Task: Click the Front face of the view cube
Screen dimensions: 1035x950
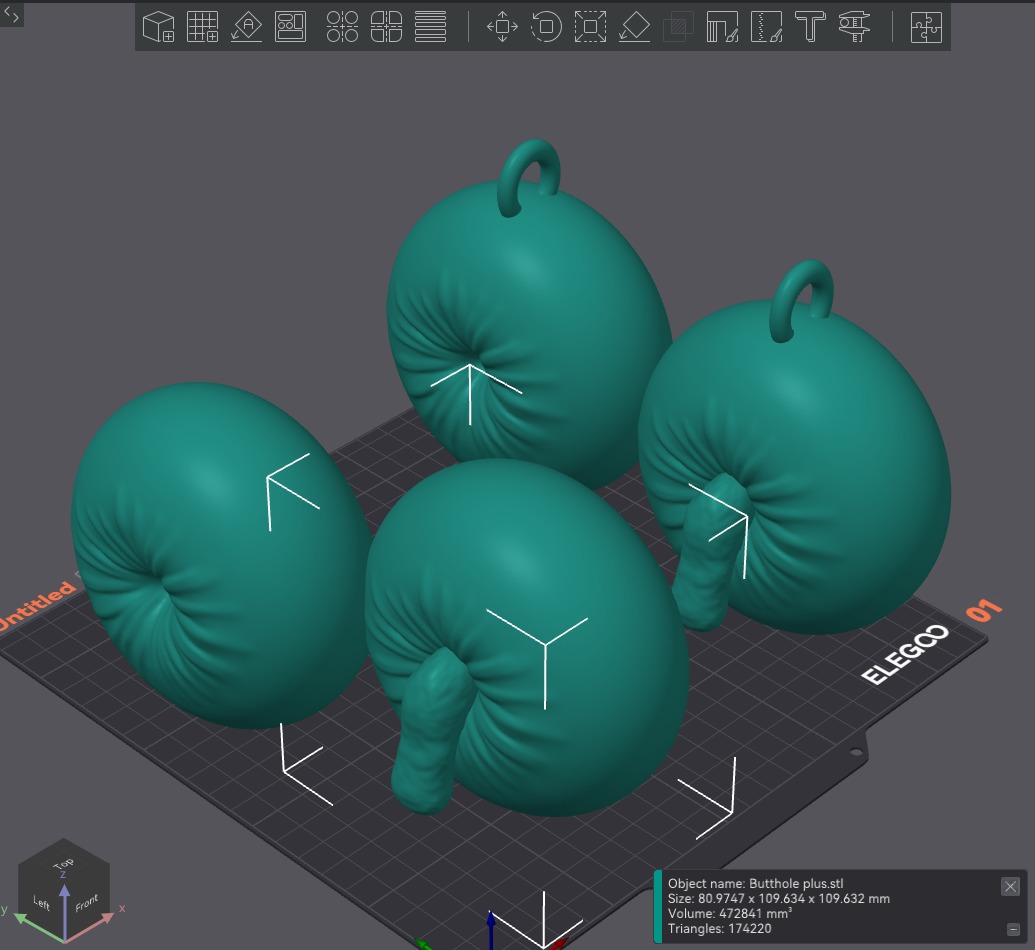Action: pyautogui.click(x=86, y=902)
